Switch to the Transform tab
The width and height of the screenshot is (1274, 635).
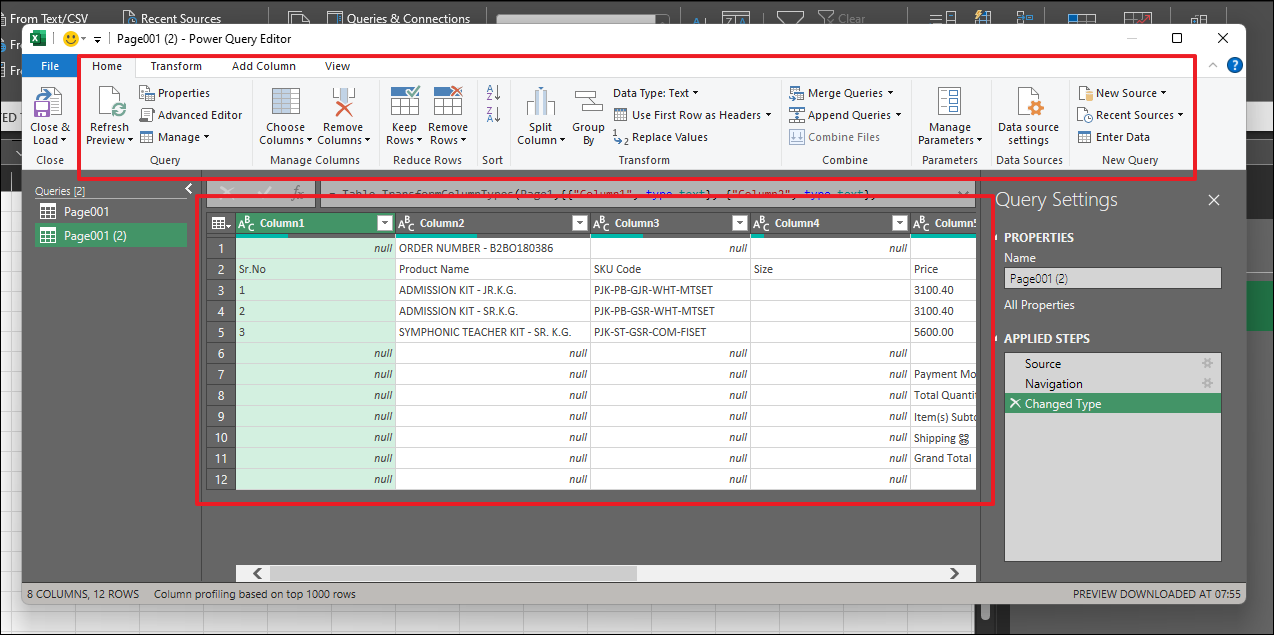pyautogui.click(x=176, y=66)
